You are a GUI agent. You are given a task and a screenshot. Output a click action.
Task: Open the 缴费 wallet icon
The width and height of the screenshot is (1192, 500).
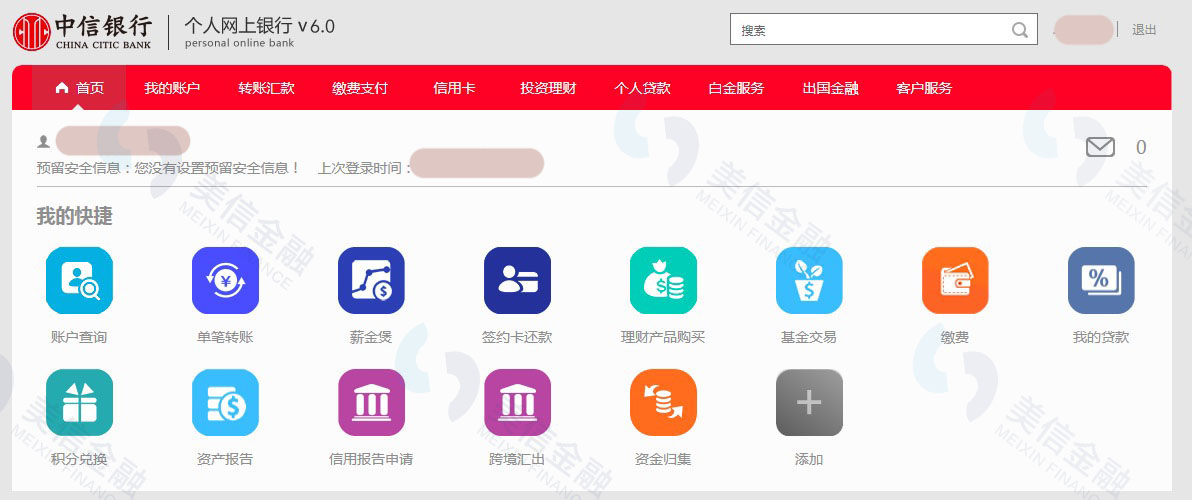pyautogui.click(x=956, y=280)
